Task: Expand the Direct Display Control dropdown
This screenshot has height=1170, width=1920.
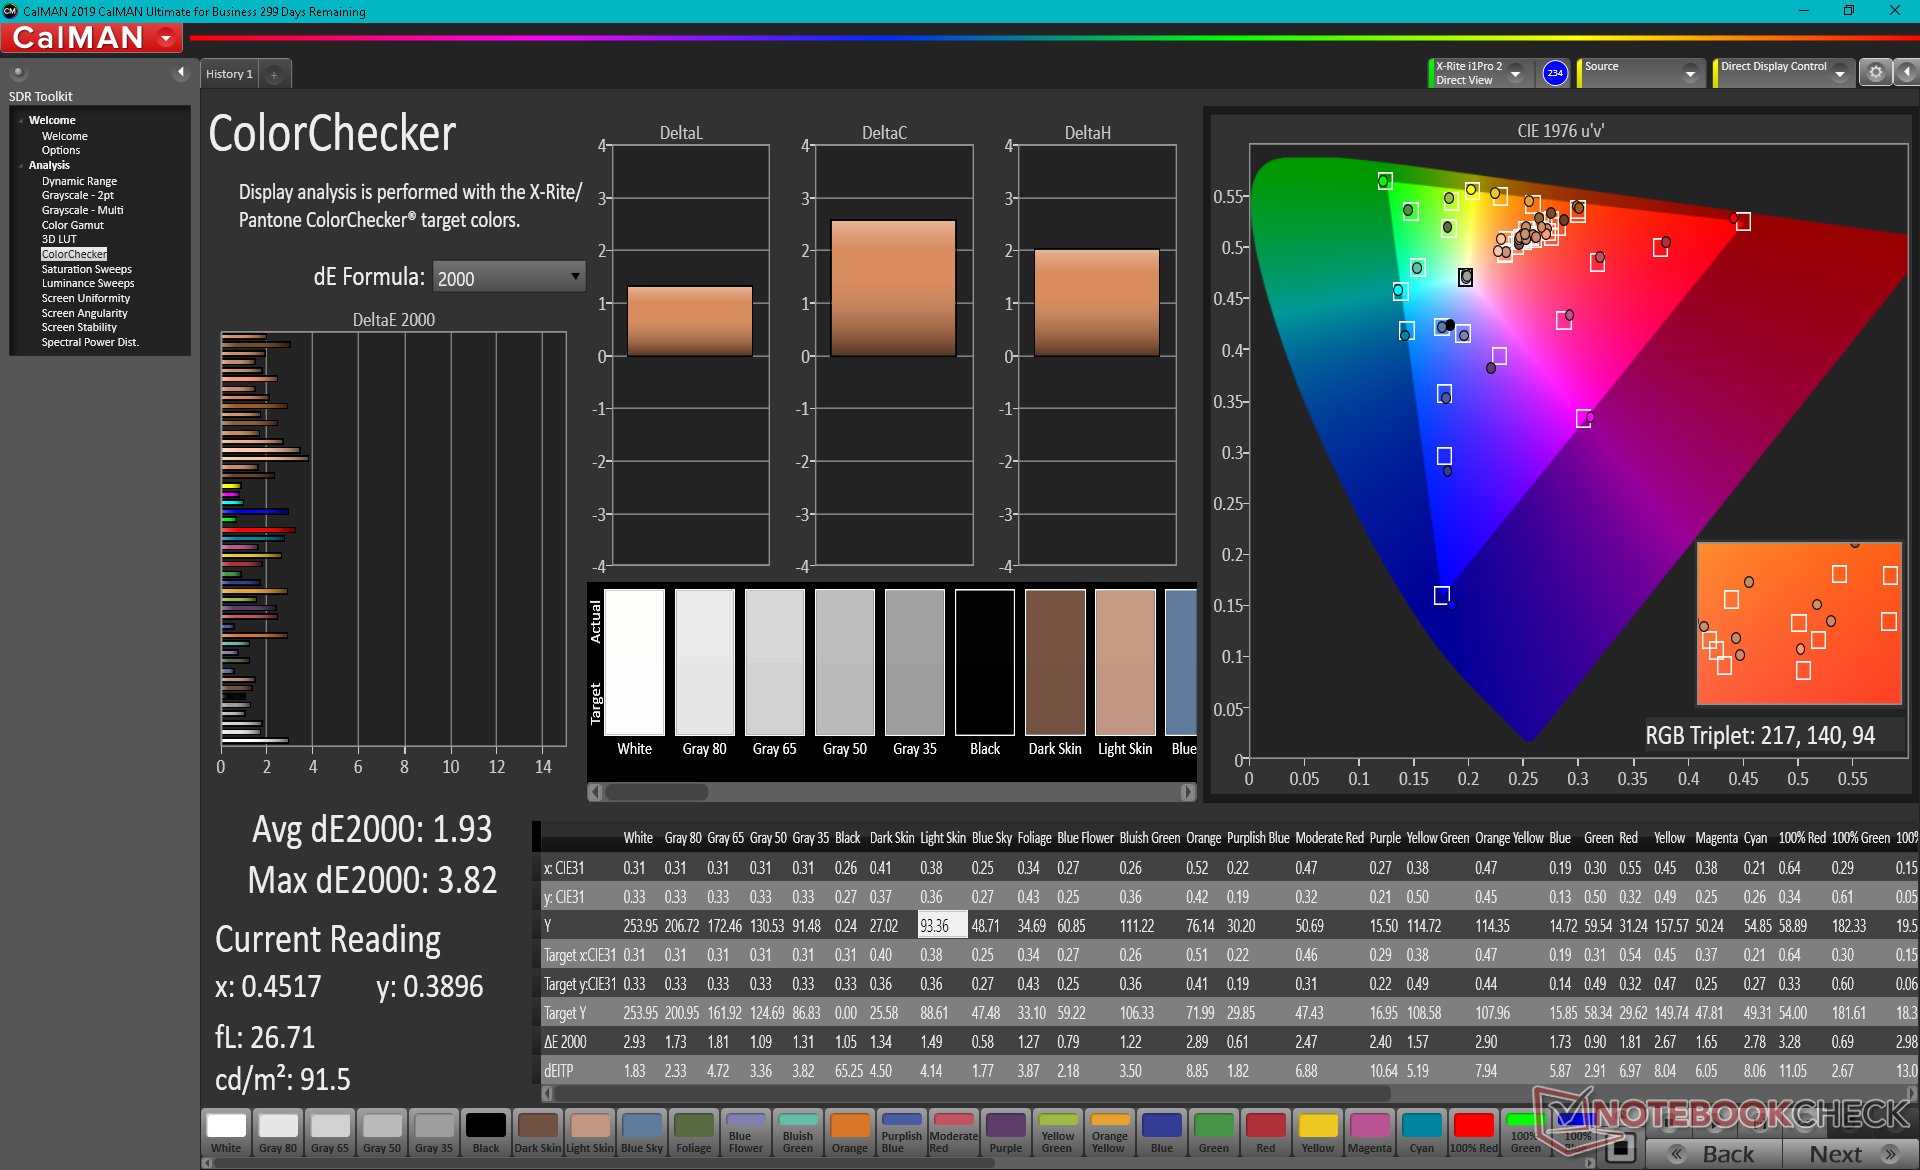Action: pyautogui.click(x=1839, y=73)
